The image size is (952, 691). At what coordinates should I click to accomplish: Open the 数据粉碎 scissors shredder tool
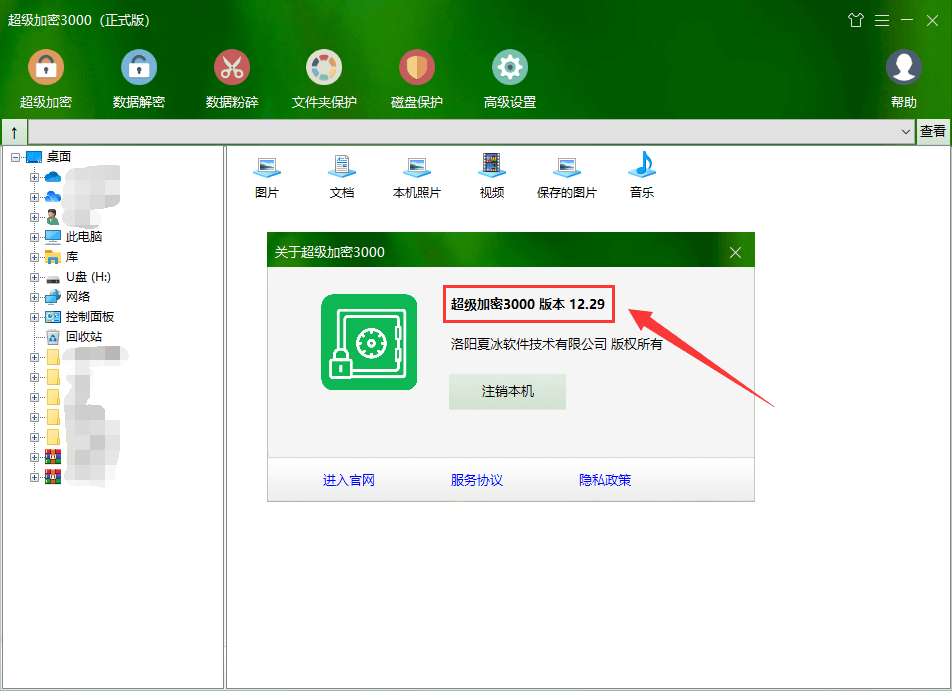click(232, 79)
